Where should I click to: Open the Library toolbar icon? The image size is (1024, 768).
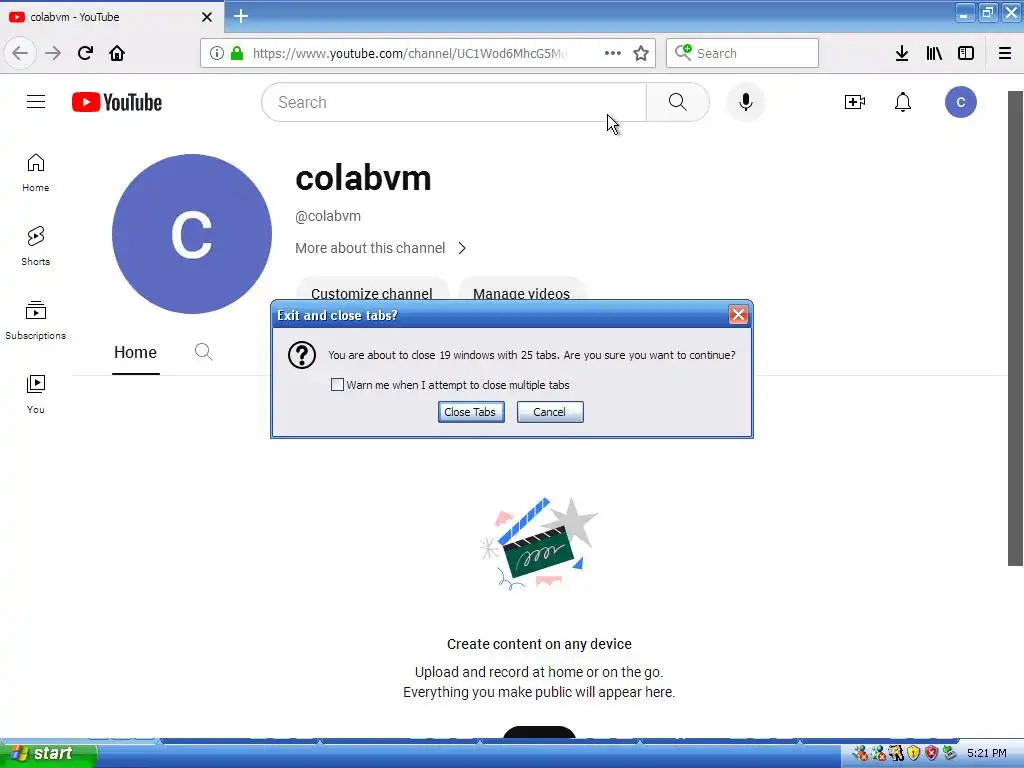tap(934, 53)
